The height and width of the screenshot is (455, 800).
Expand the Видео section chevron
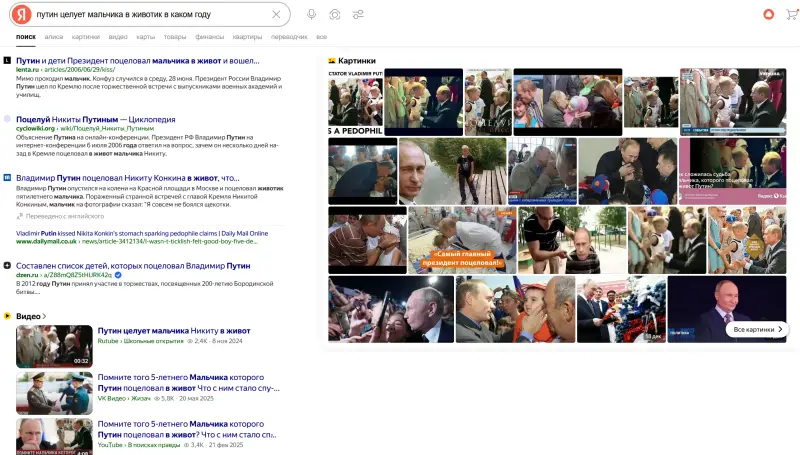[x=44, y=316]
